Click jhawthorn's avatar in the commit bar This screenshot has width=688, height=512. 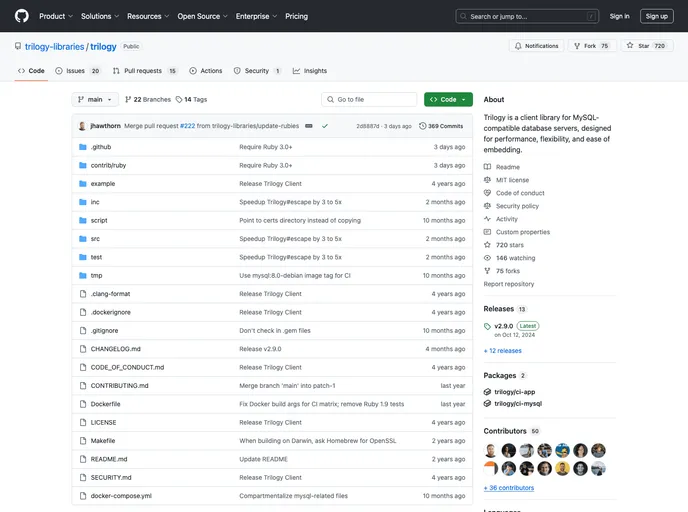82,126
